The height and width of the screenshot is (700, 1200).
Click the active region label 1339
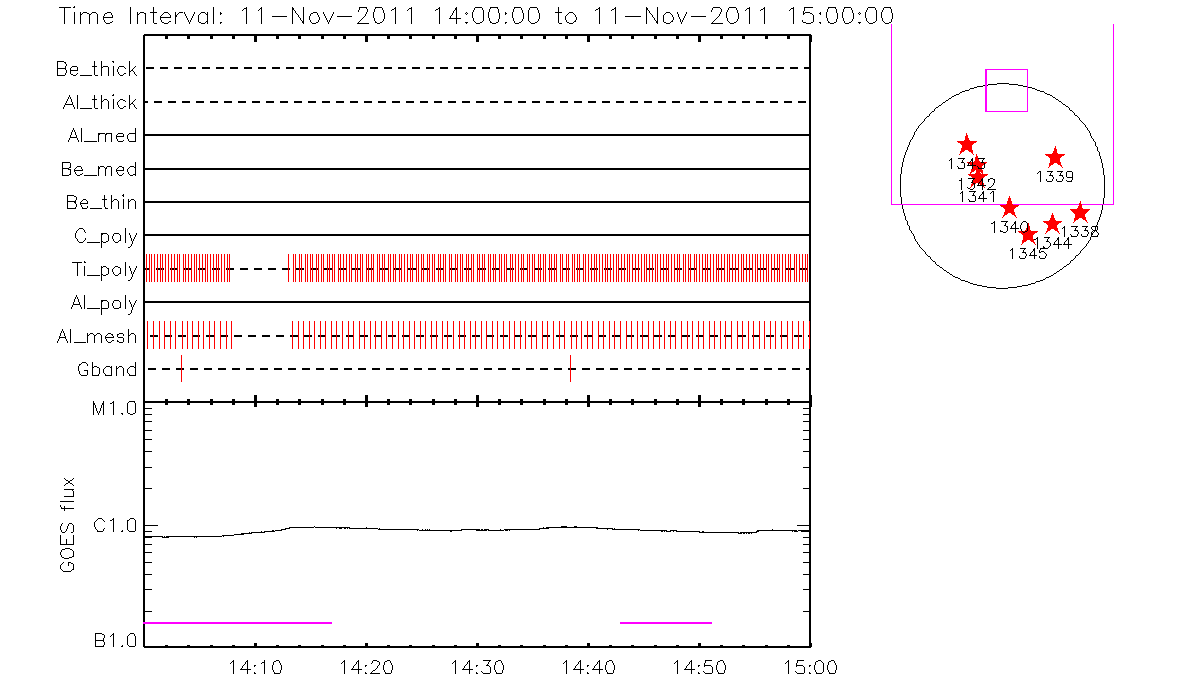coord(1055,177)
